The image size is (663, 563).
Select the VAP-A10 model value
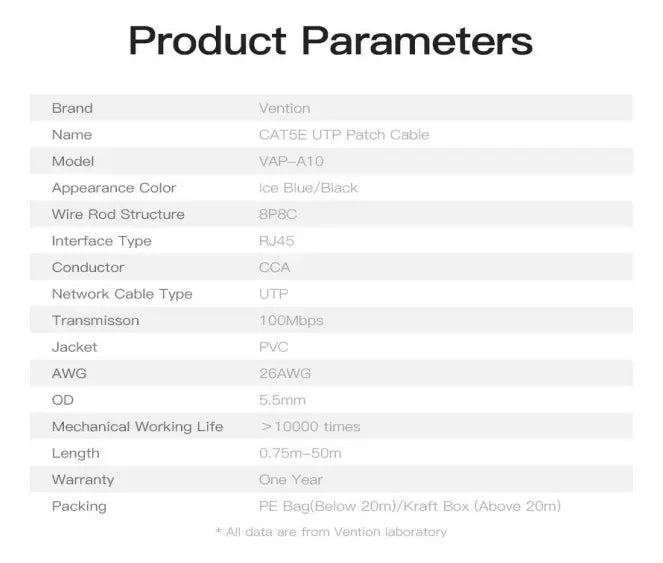tap(291, 161)
